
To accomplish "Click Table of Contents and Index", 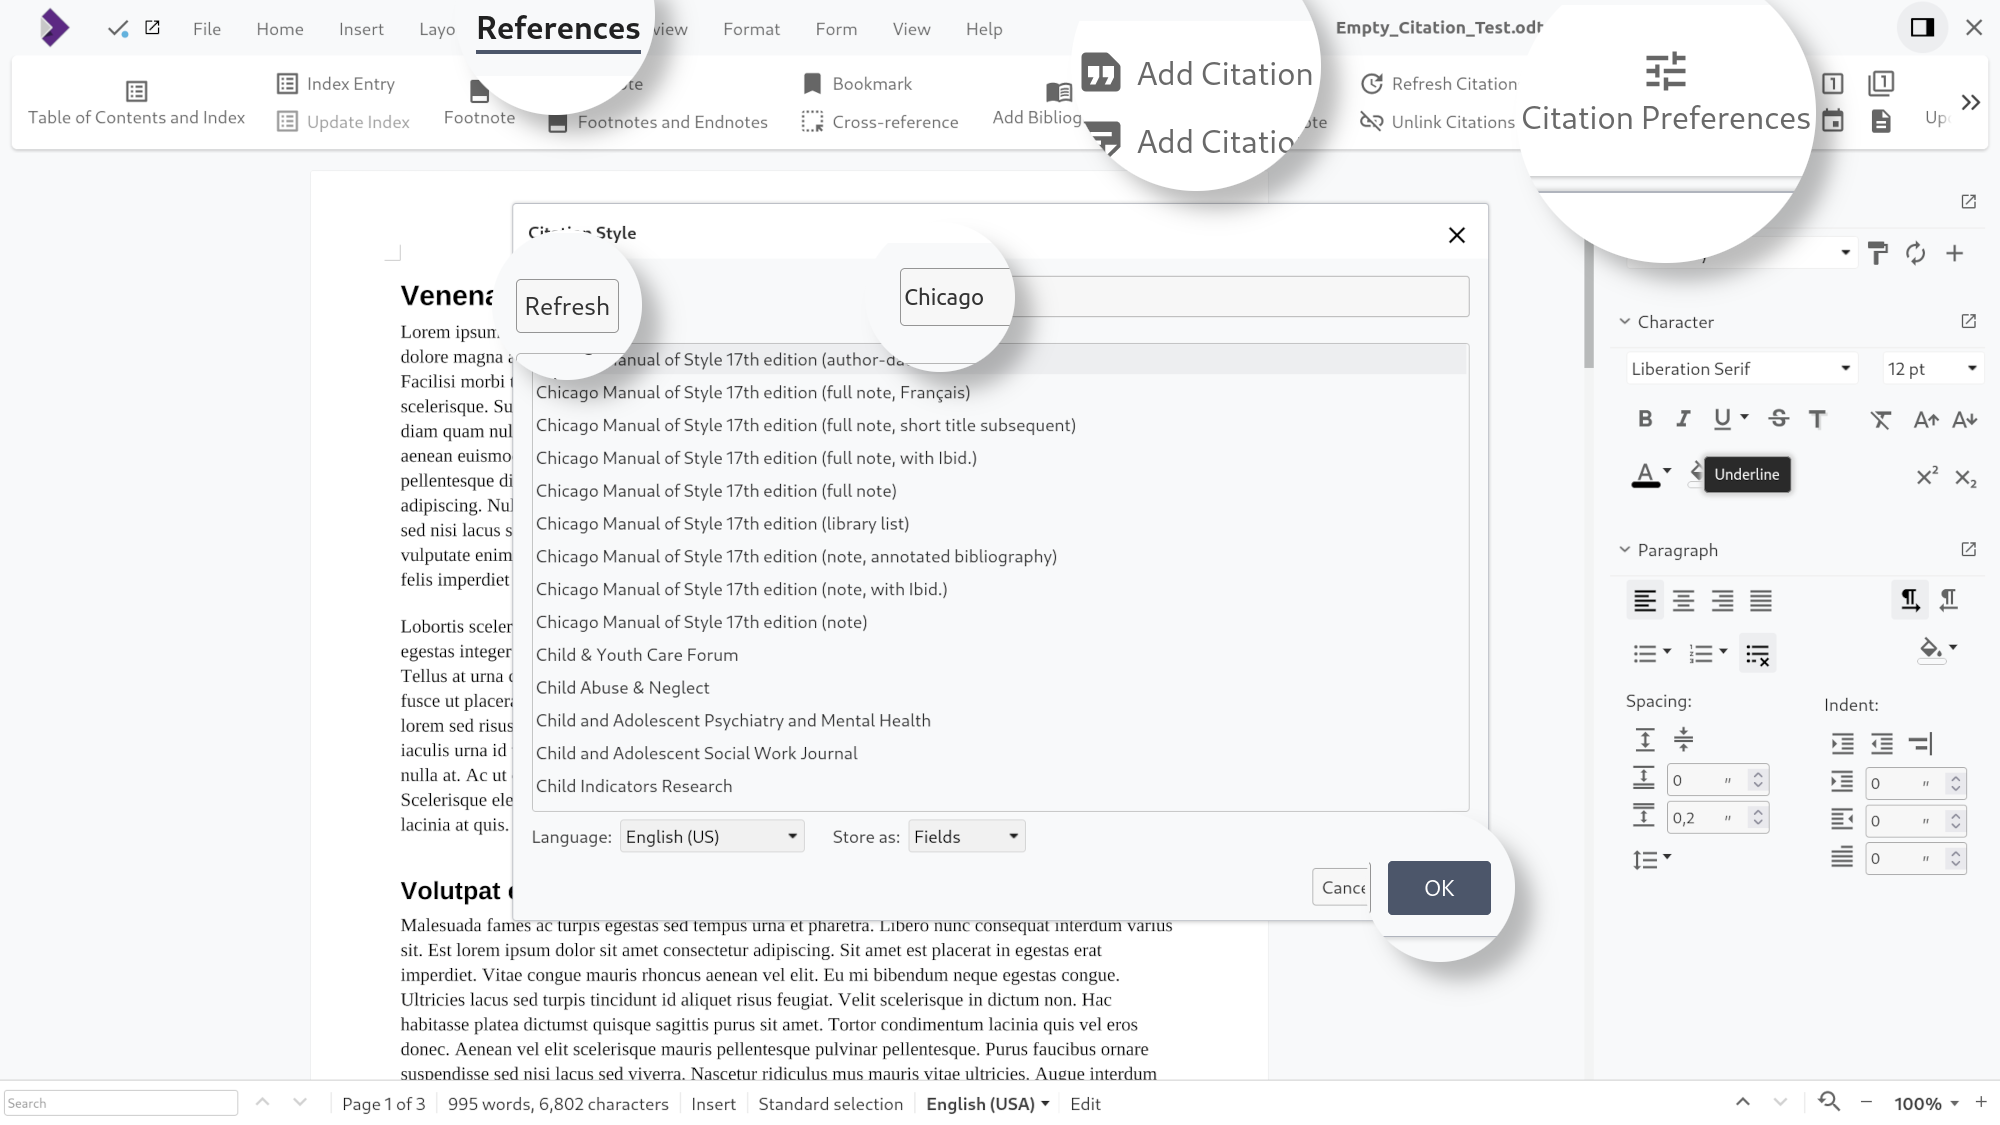I will (x=136, y=104).
